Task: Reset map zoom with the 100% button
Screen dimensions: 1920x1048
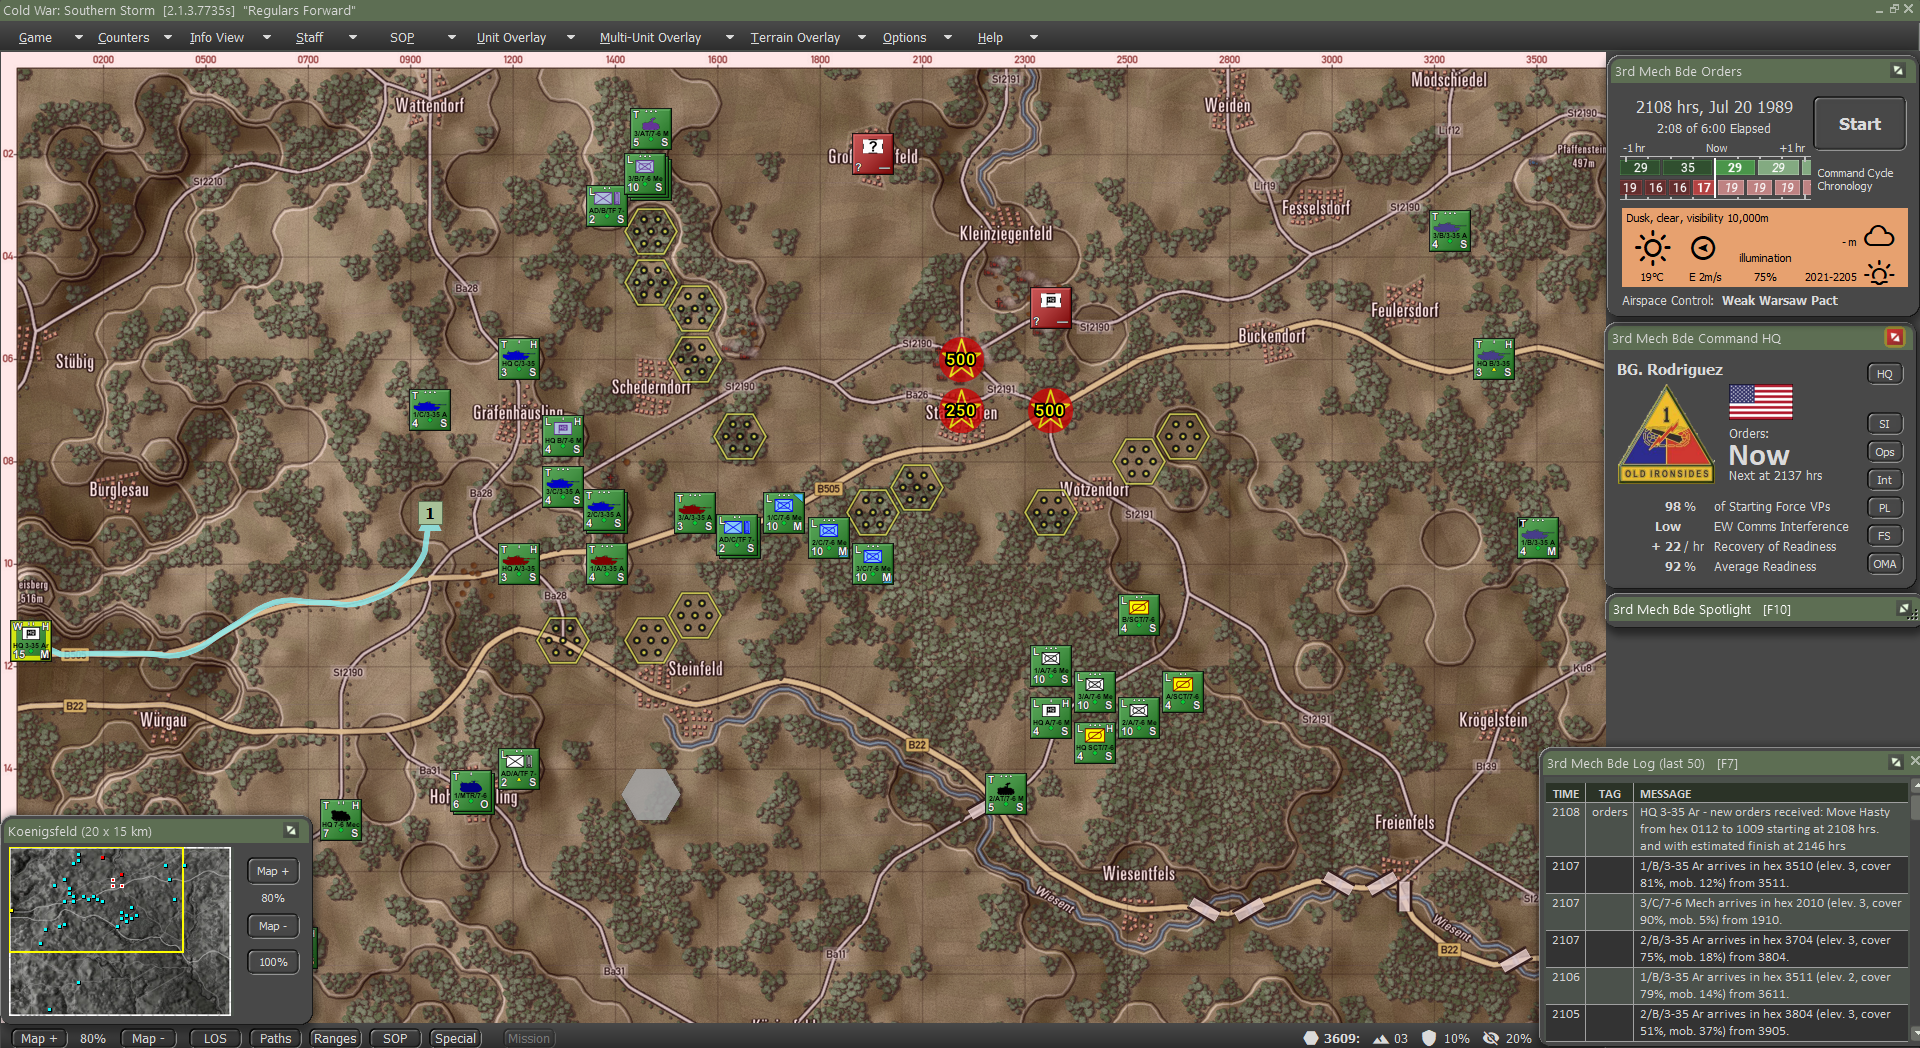Action: (x=273, y=962)
